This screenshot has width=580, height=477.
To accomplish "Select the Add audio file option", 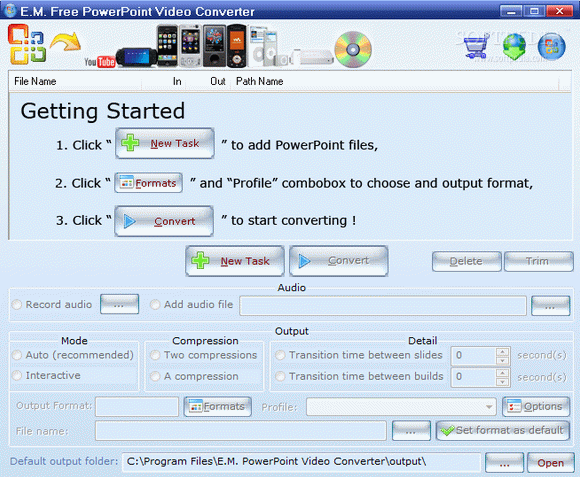I will click(x=155, y=305).
